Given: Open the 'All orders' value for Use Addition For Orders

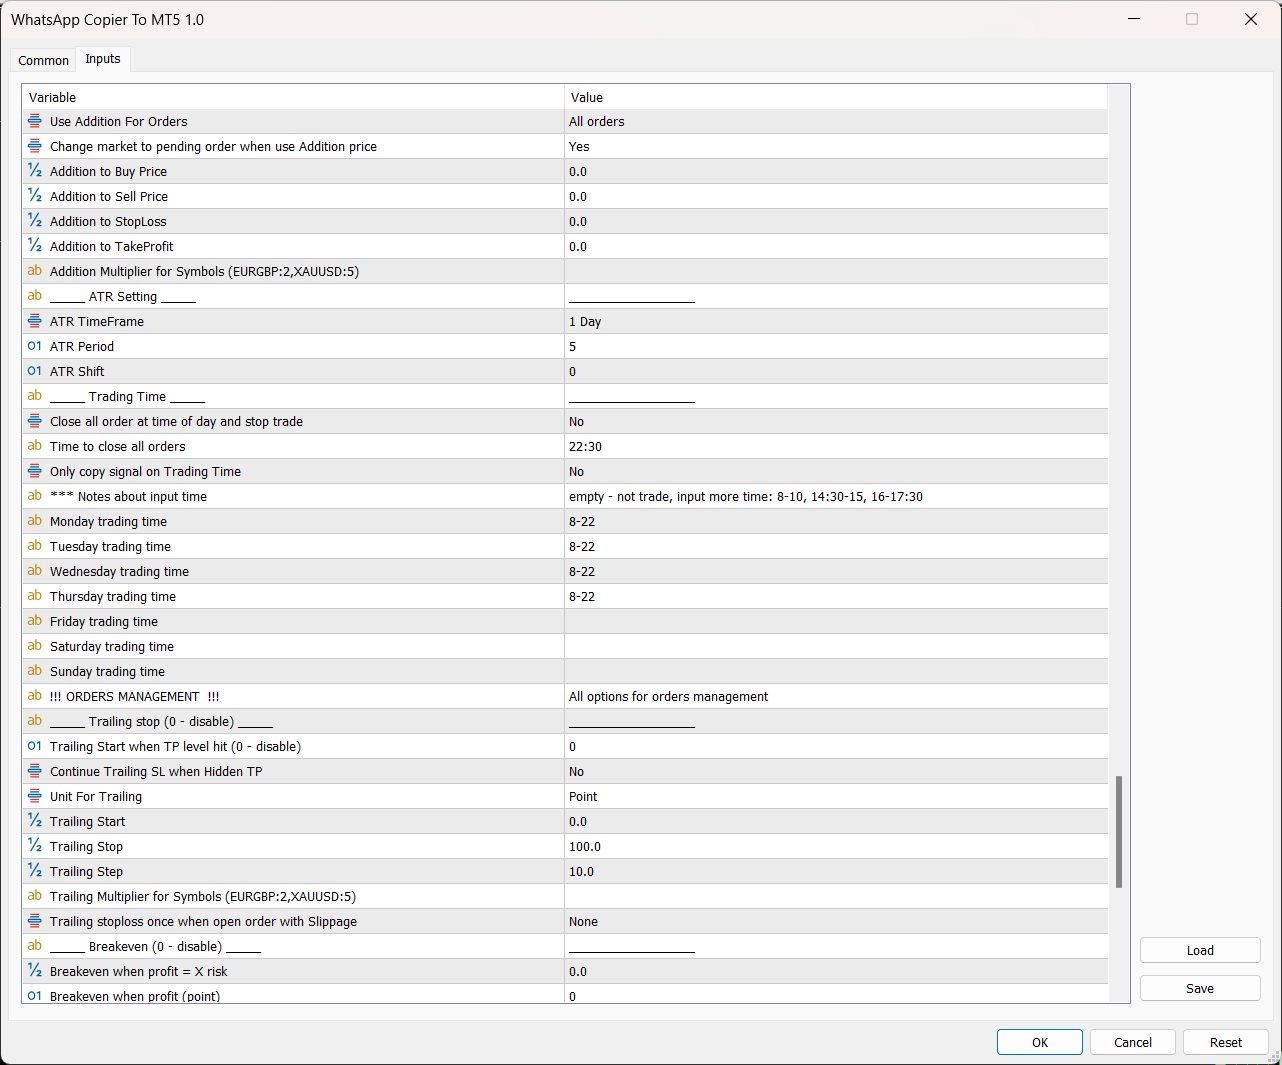Looking at the screenshot, I should coord(836,121).
